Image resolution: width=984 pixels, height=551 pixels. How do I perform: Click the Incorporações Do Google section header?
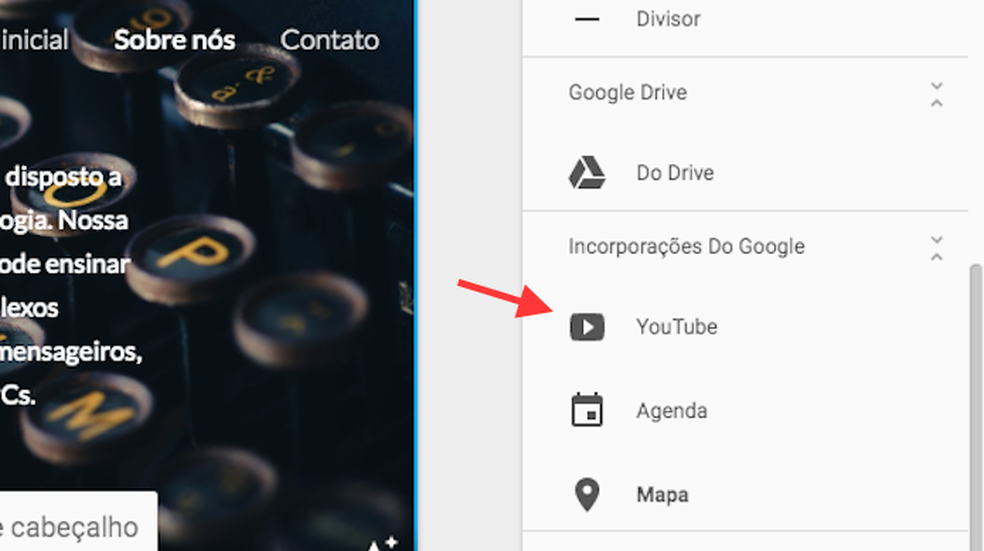click(x=686, y=247)
